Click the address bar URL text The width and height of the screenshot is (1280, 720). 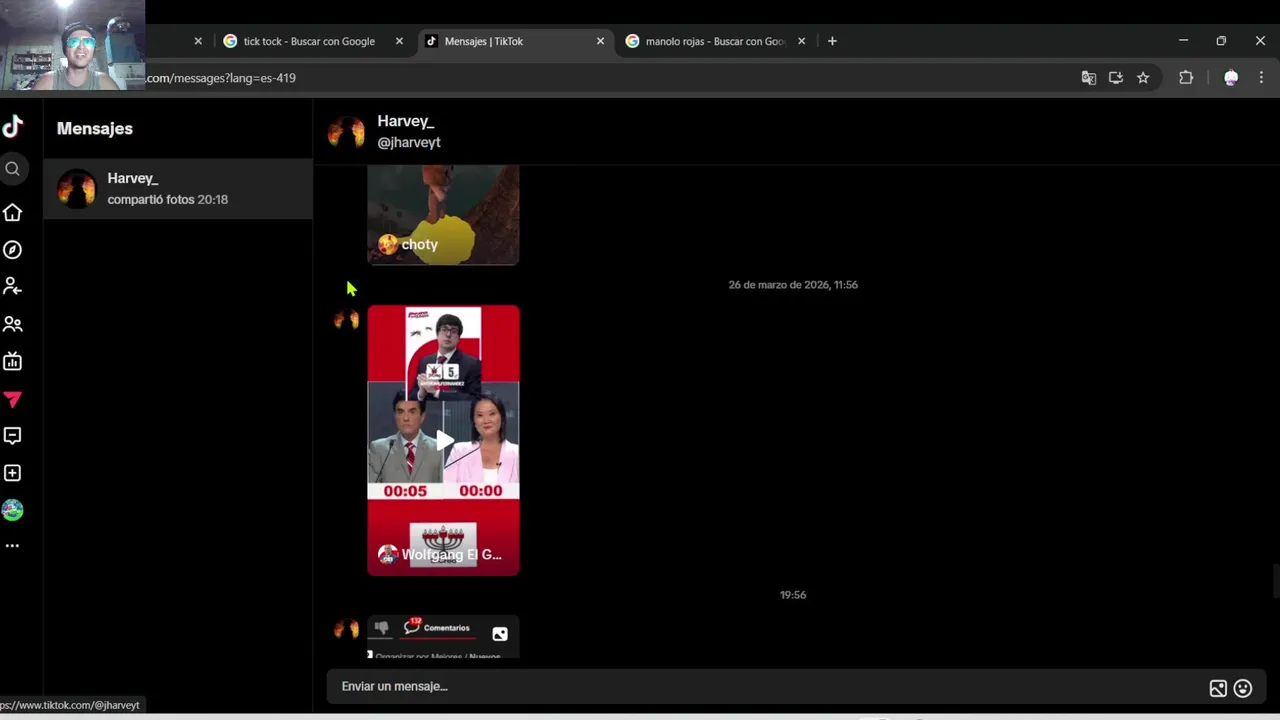pos(221,78)
